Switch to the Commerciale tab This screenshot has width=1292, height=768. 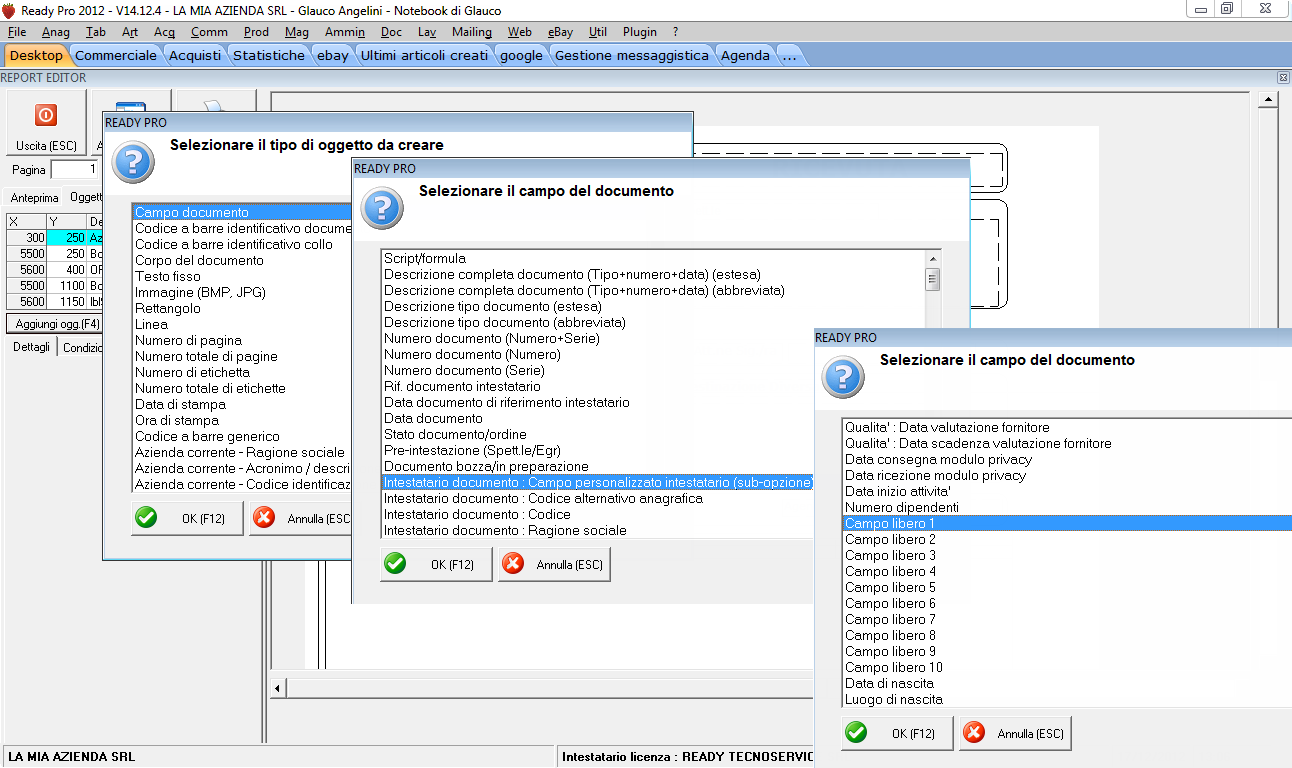[x=116, y=55]
